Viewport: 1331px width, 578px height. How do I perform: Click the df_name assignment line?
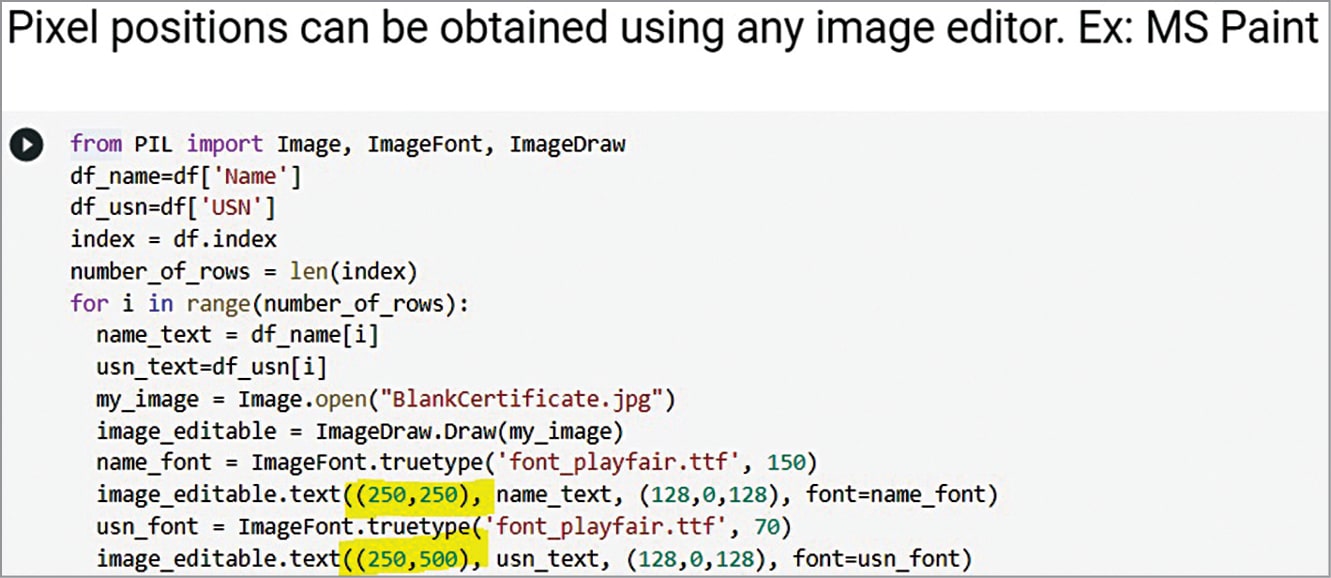(185, 176)
